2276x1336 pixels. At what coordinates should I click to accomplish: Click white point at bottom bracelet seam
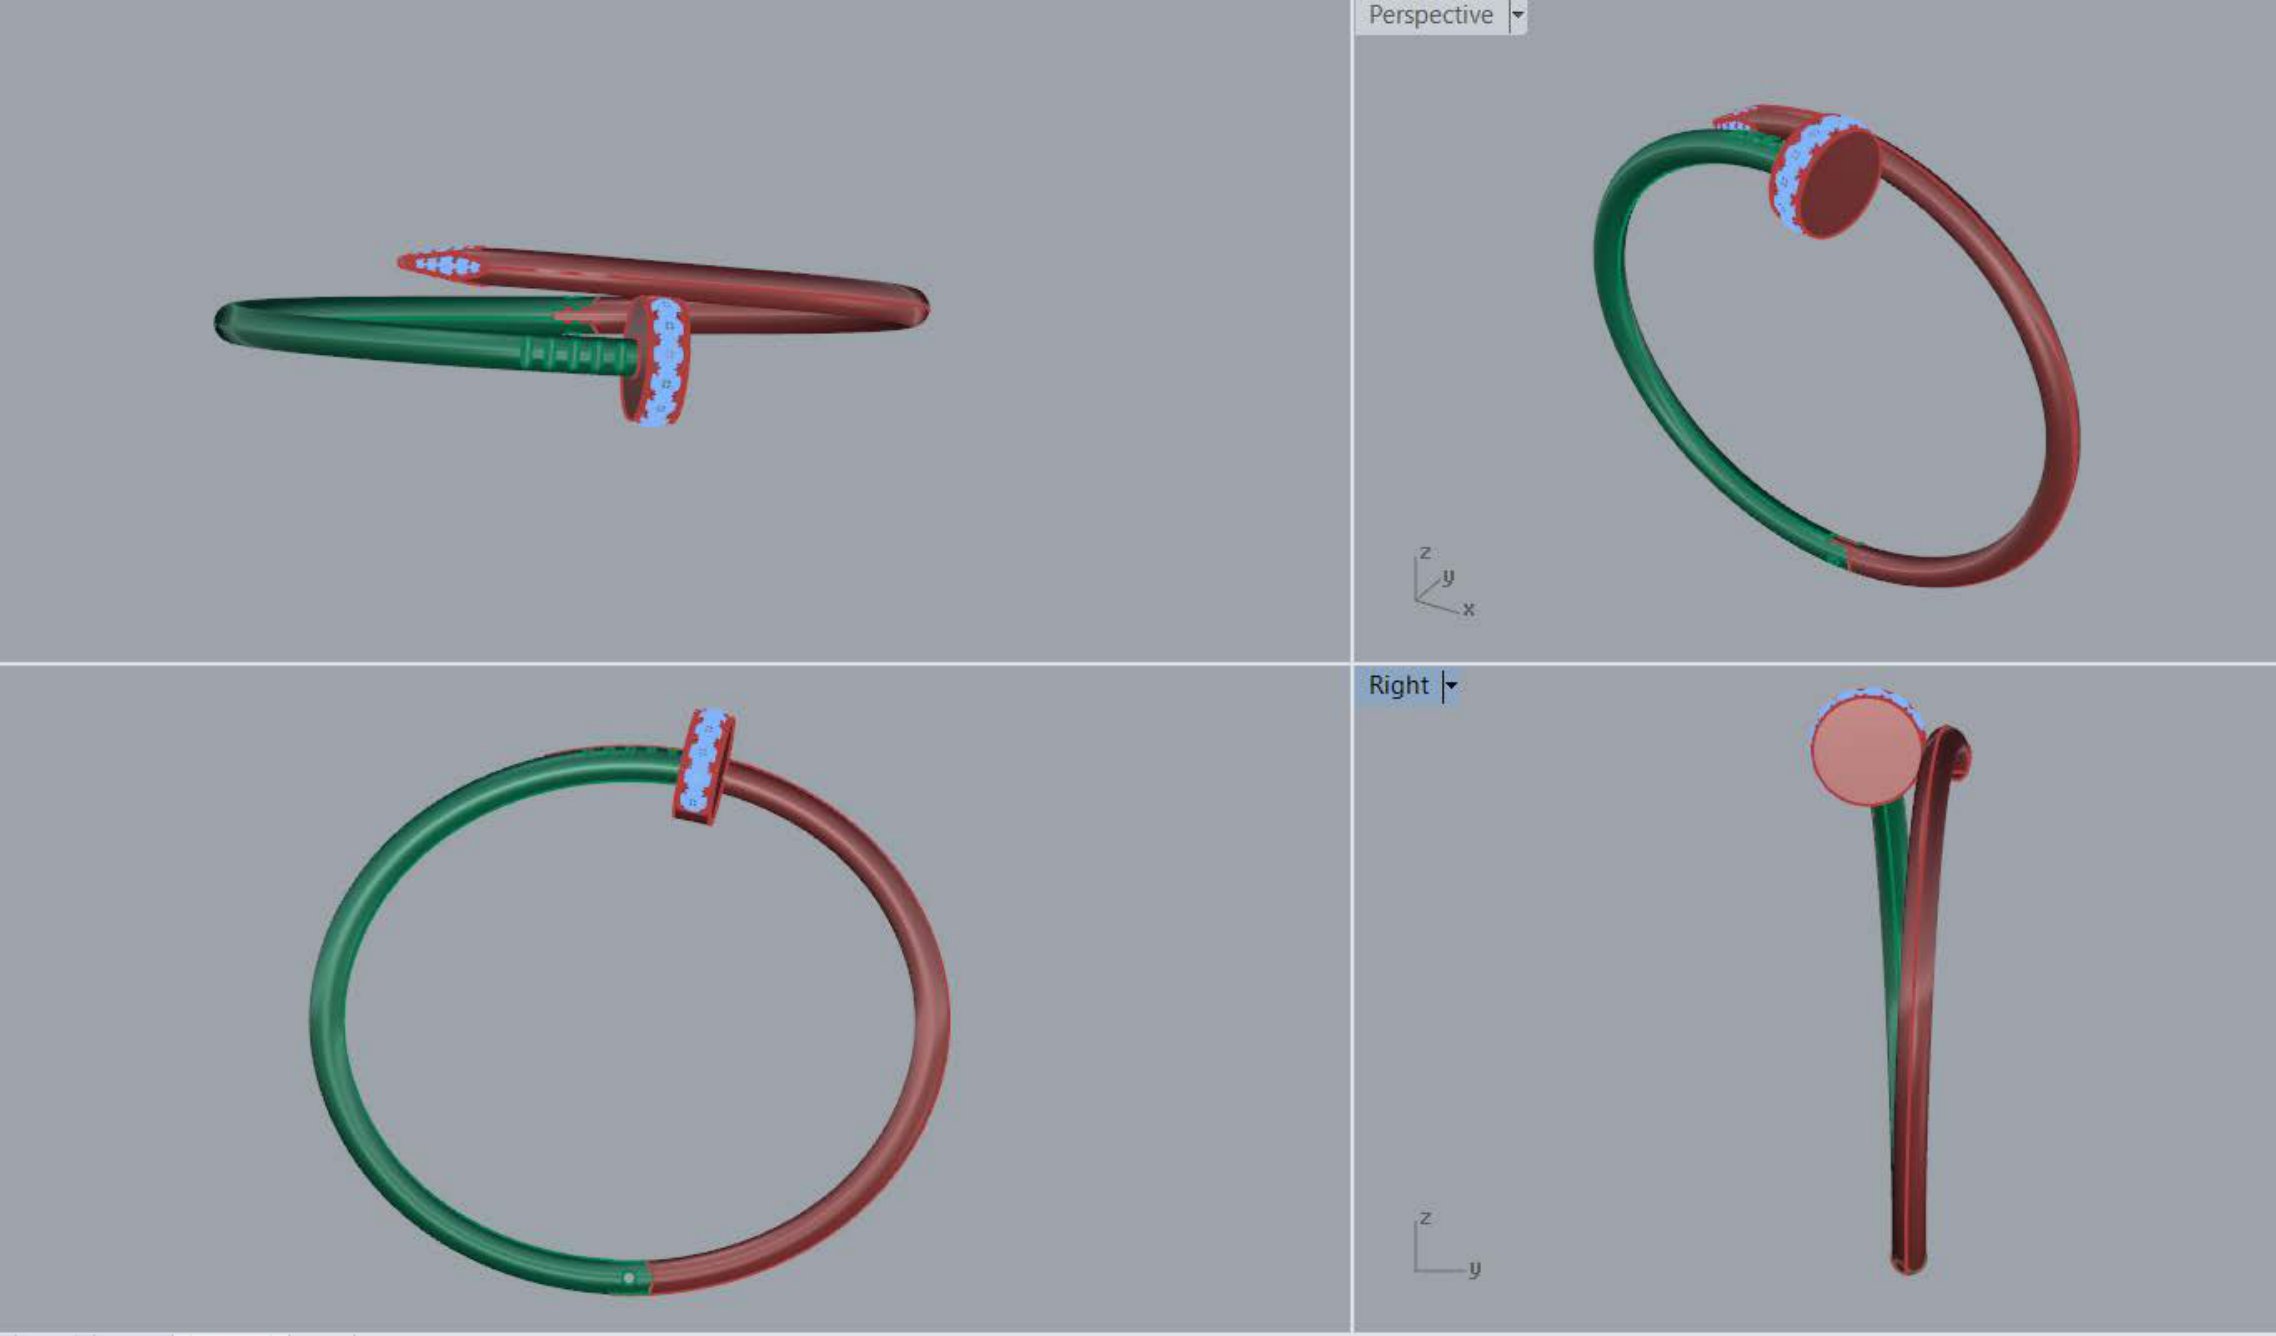click(x=628, y=1277)
